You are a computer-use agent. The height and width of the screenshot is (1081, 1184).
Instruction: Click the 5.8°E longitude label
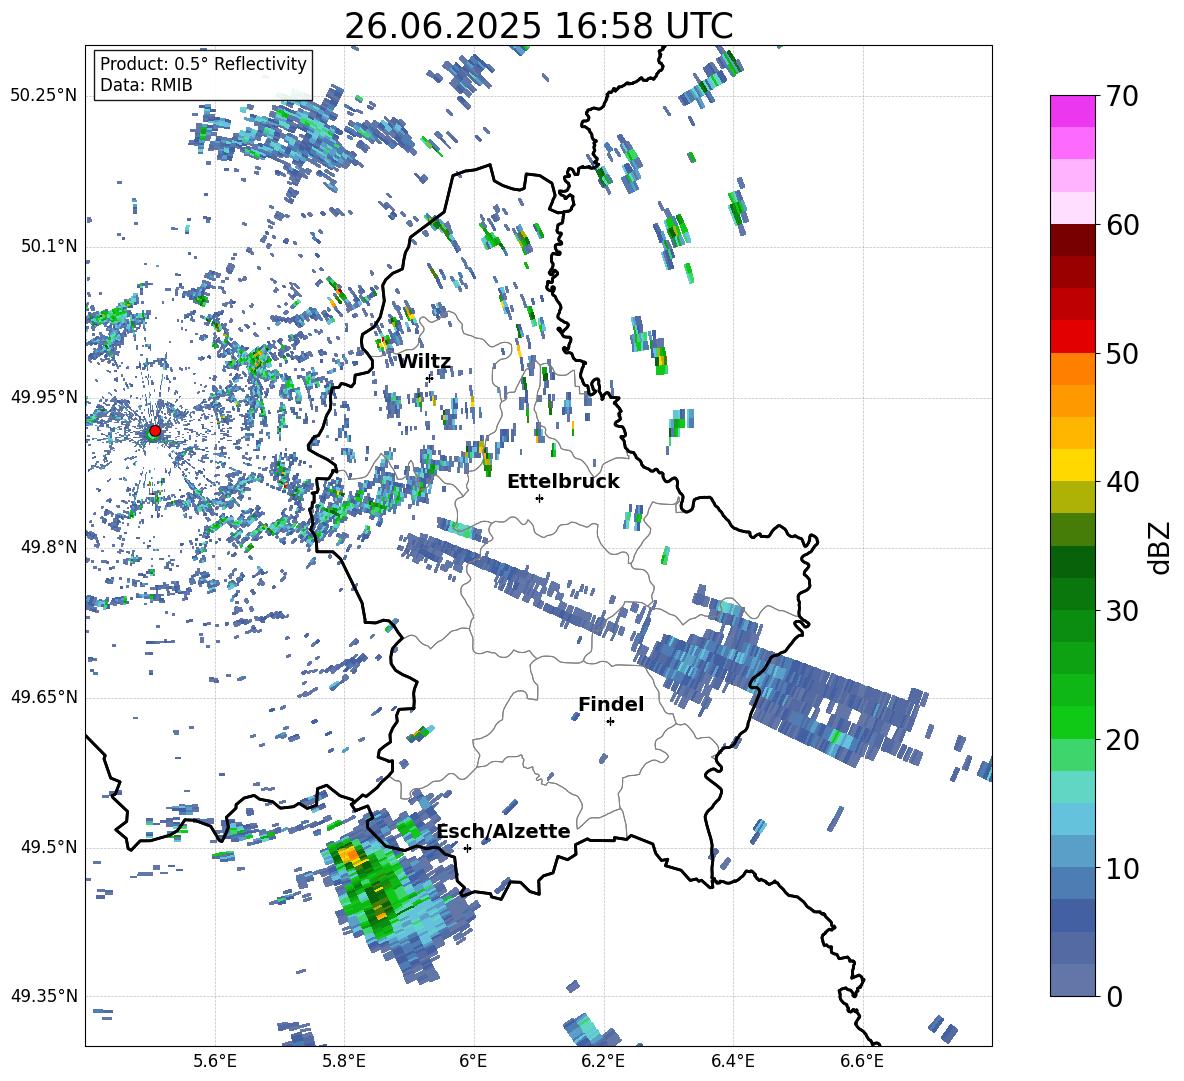pos(344,1061)
